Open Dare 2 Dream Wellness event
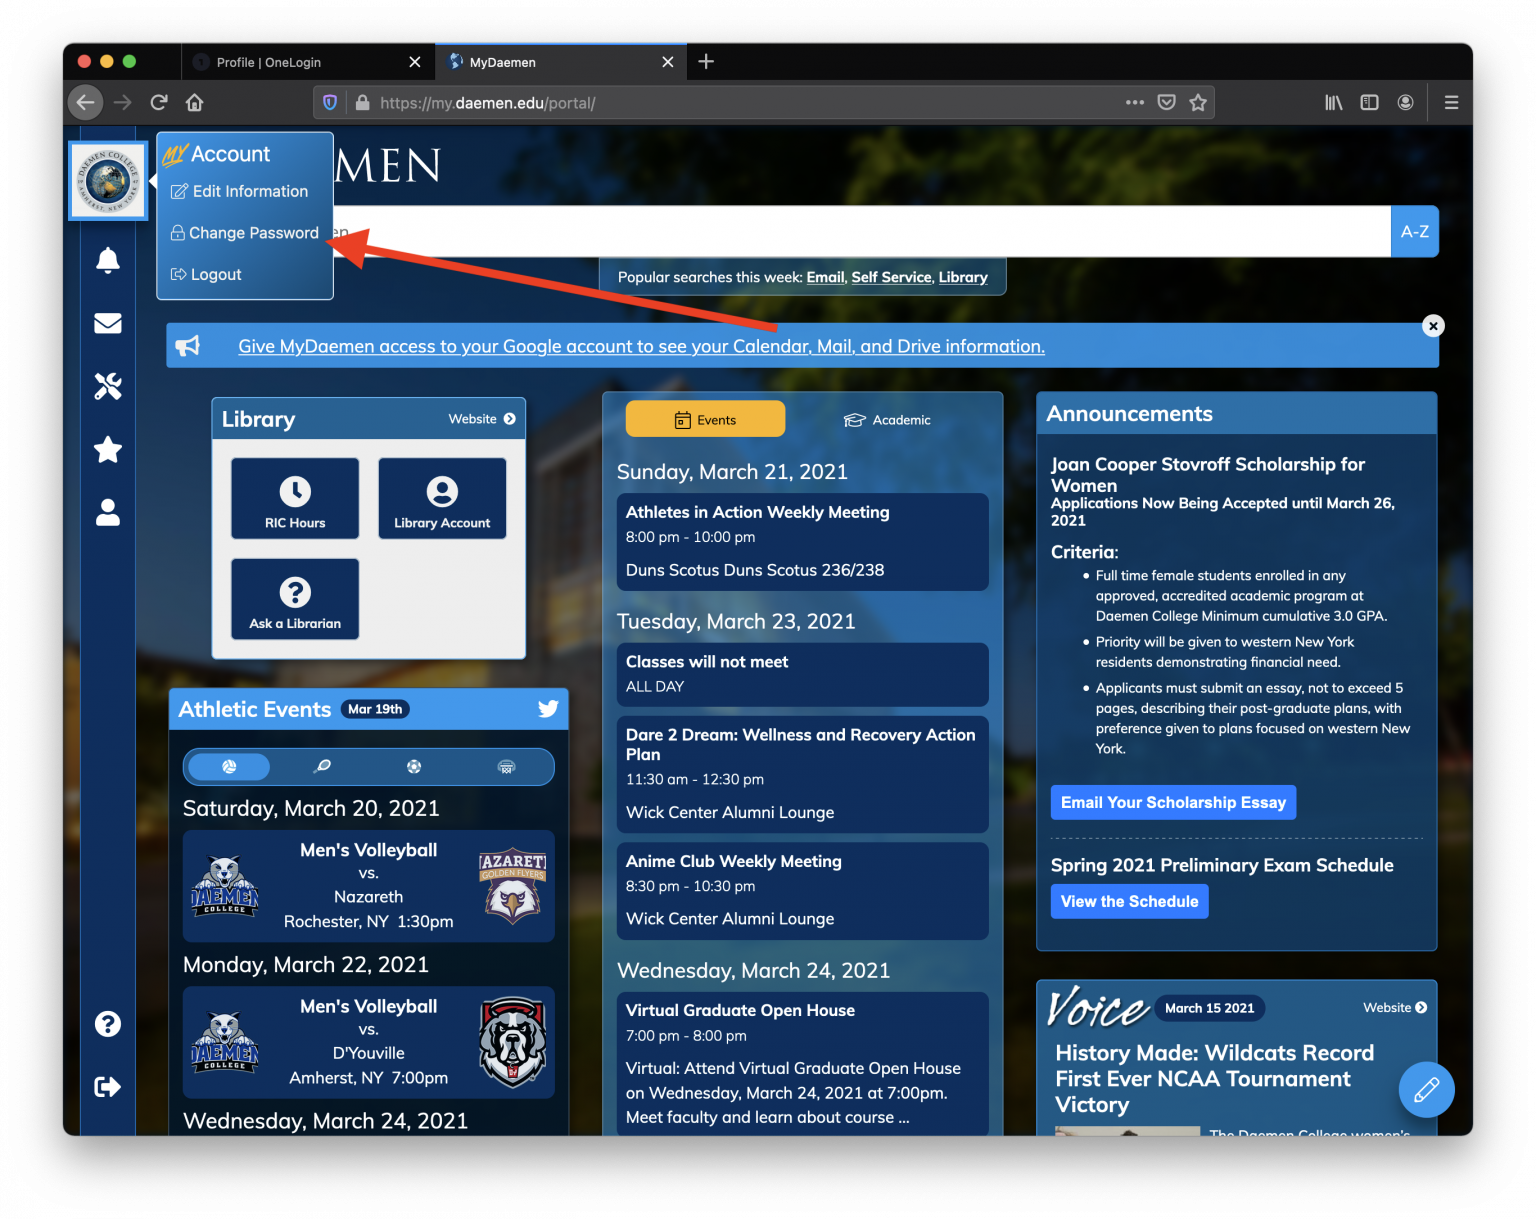Image resolution: width=1536 pixels, height=1219 pixels. 802,774
